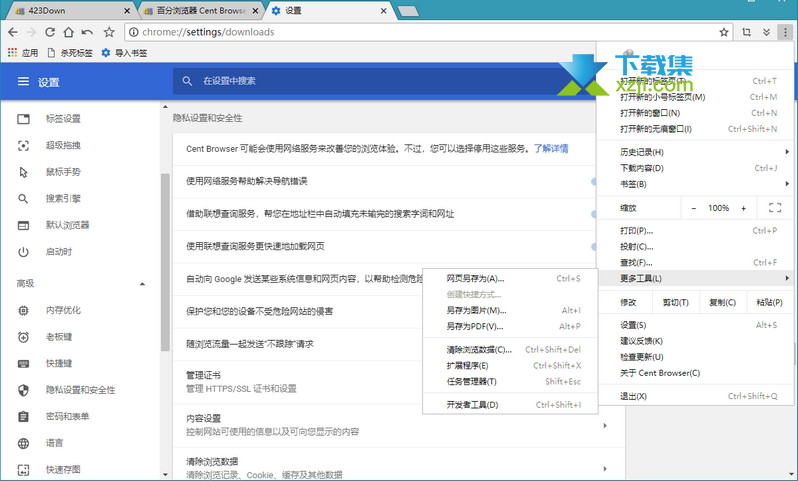The width and height of the screenshot is (798, 481).
Task: Select 打印(P) in the main menu
Action: click(697, 231)
